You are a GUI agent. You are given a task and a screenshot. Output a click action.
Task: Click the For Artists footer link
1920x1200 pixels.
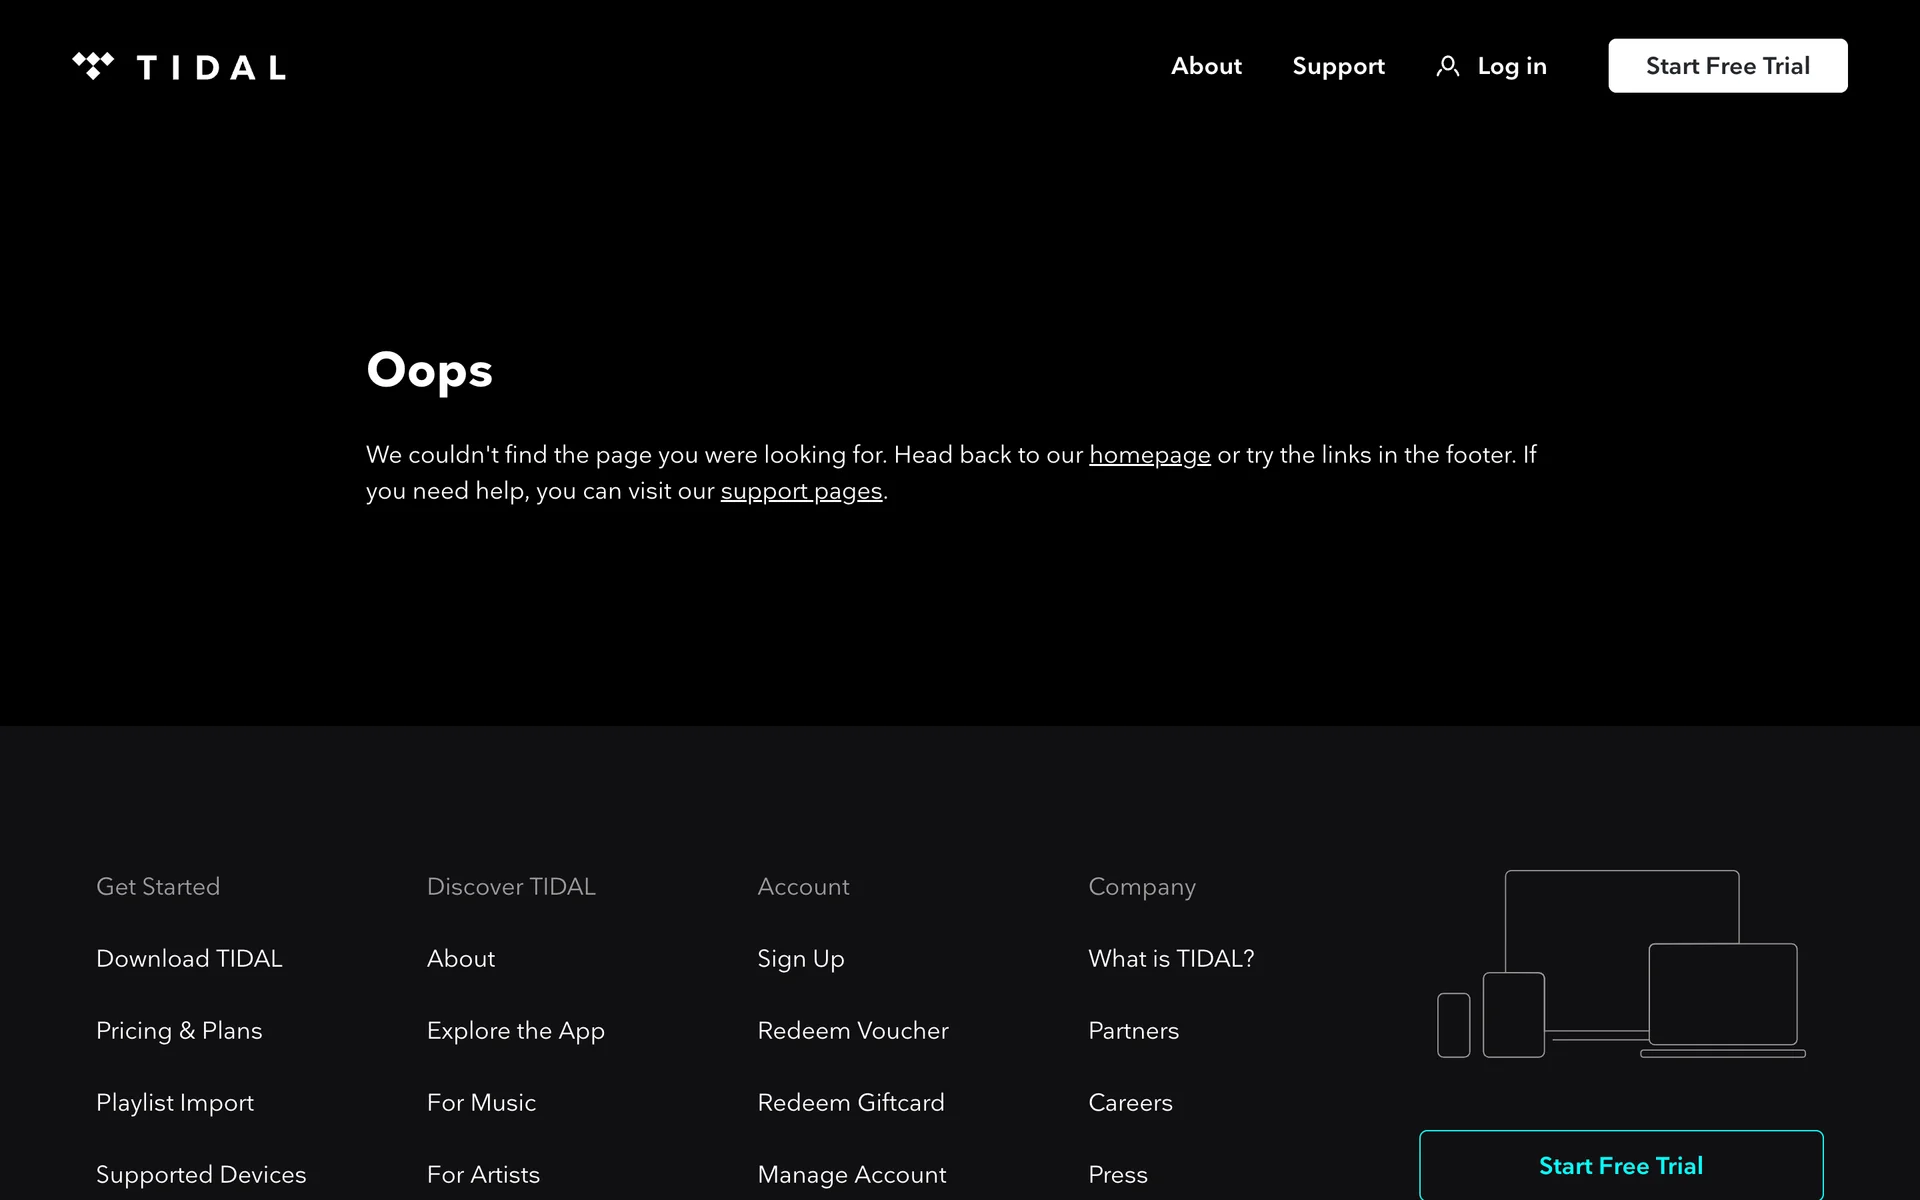click(x=483, y=1174)
